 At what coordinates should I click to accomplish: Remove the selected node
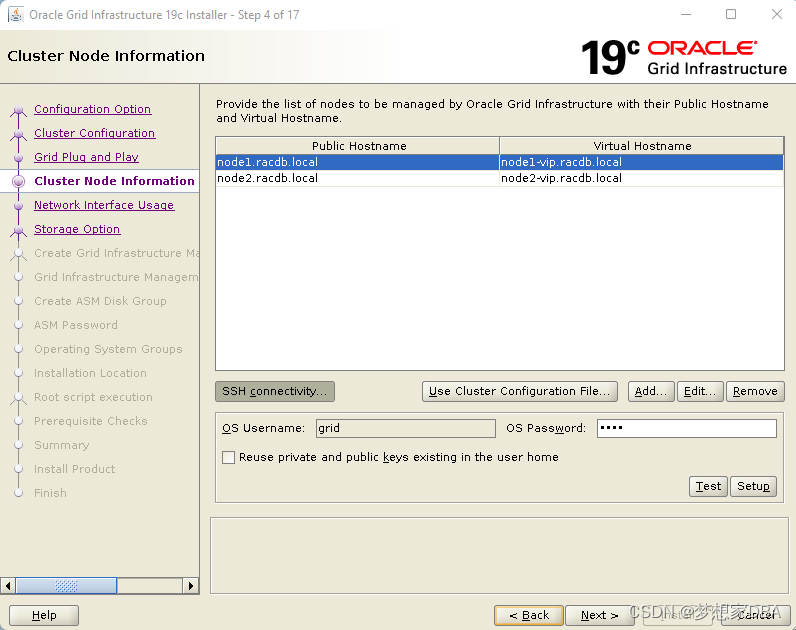coord(755,391)
